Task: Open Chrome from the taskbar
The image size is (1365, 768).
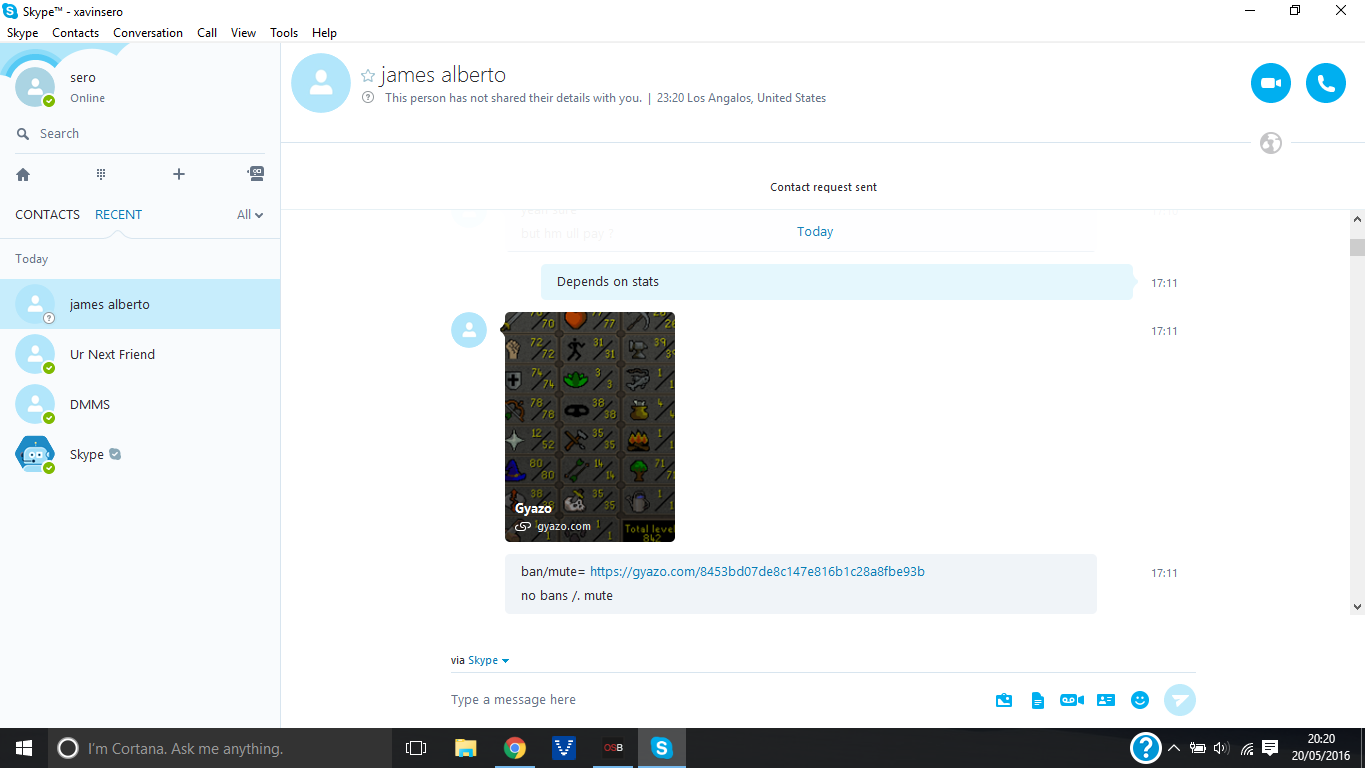Action: click(x=515, y=748)
